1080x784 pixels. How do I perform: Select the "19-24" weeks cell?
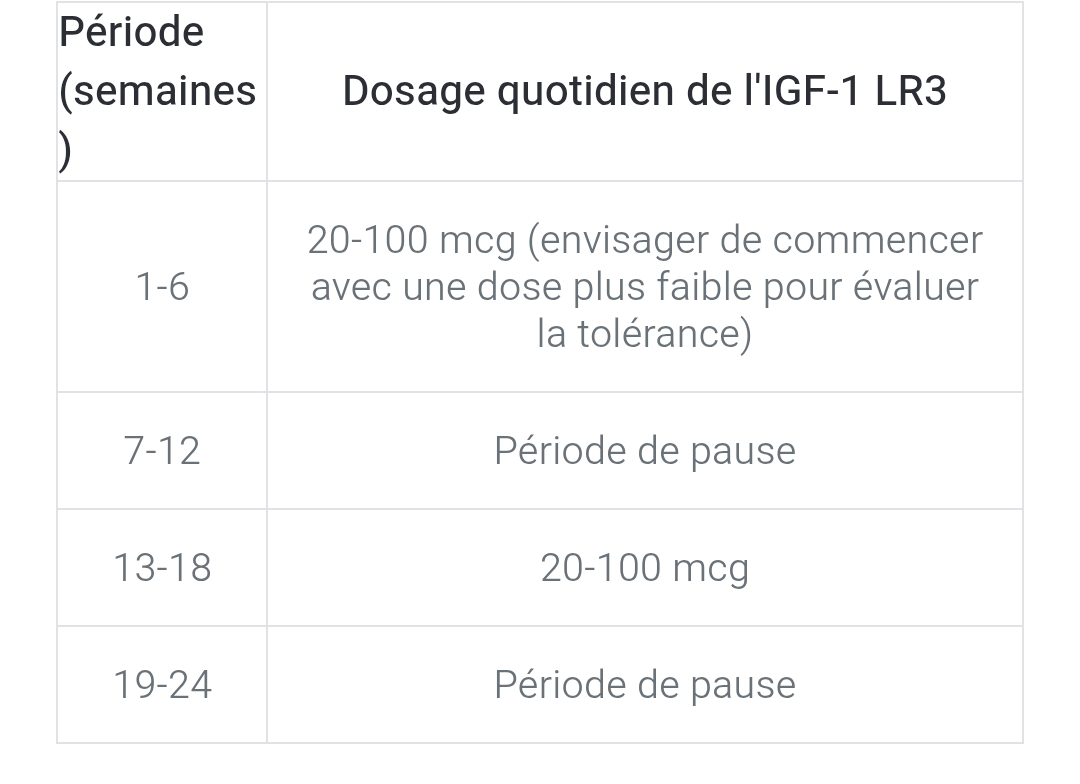coord(162,685)
